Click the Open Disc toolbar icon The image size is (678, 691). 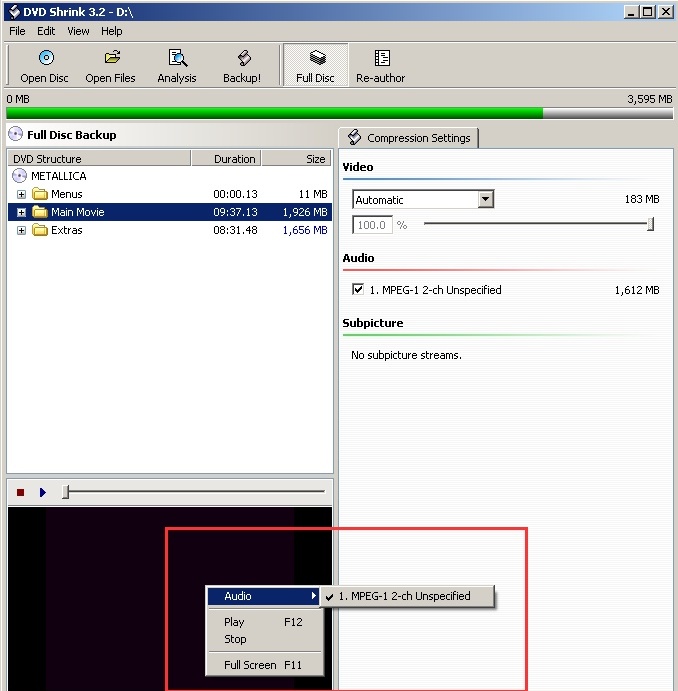click(46, 58)
